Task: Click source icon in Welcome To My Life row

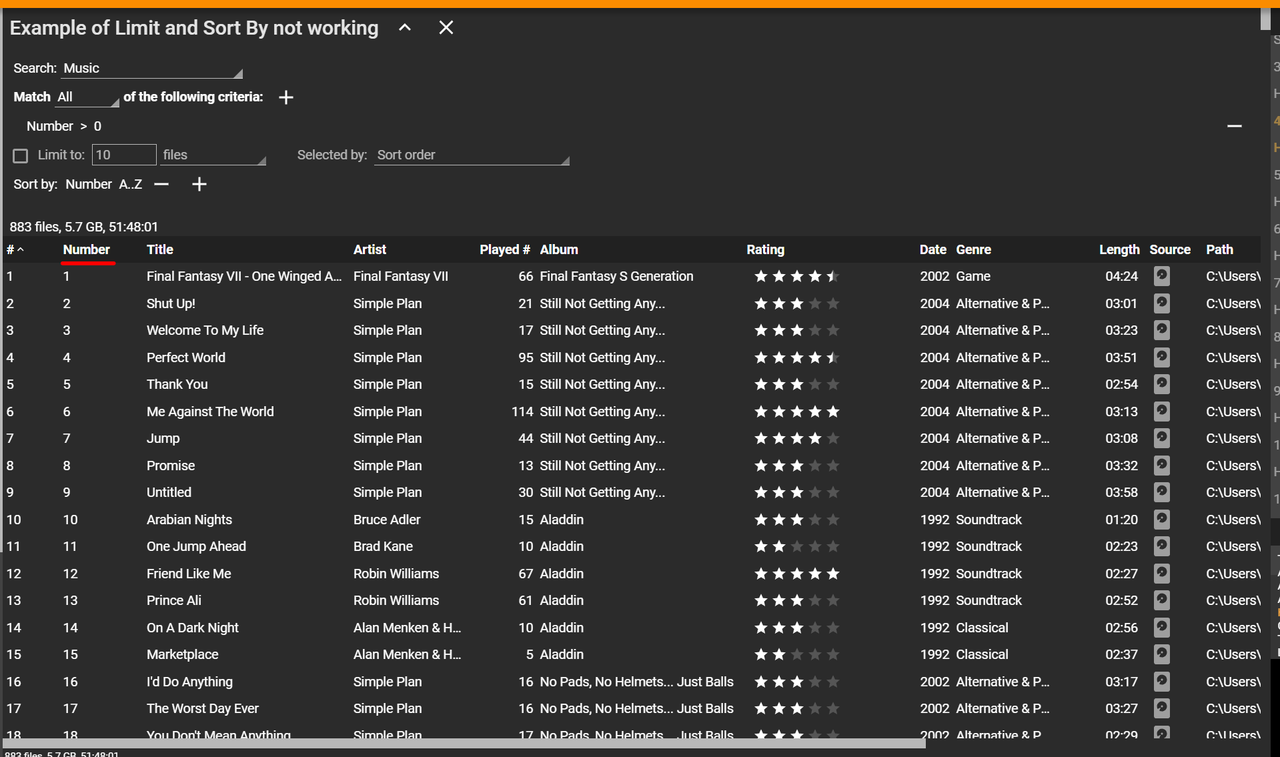Action: tap(1161, 330)
